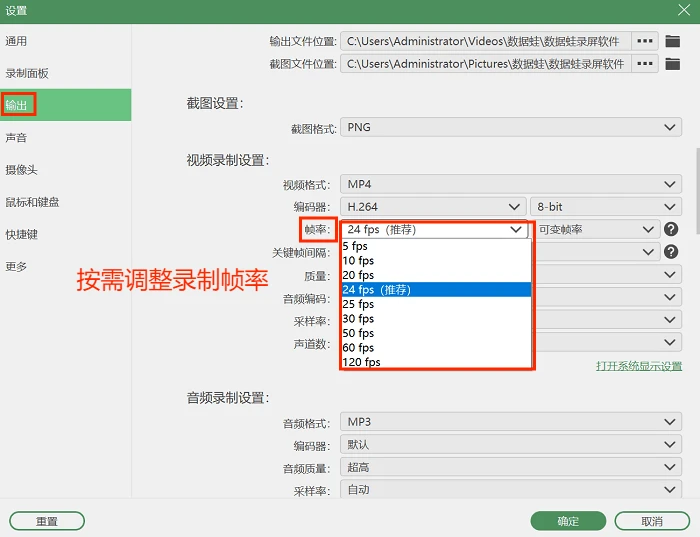Open the MP4 video format dropdown
The height and width of the screenshot is (537, 700).
511,184
